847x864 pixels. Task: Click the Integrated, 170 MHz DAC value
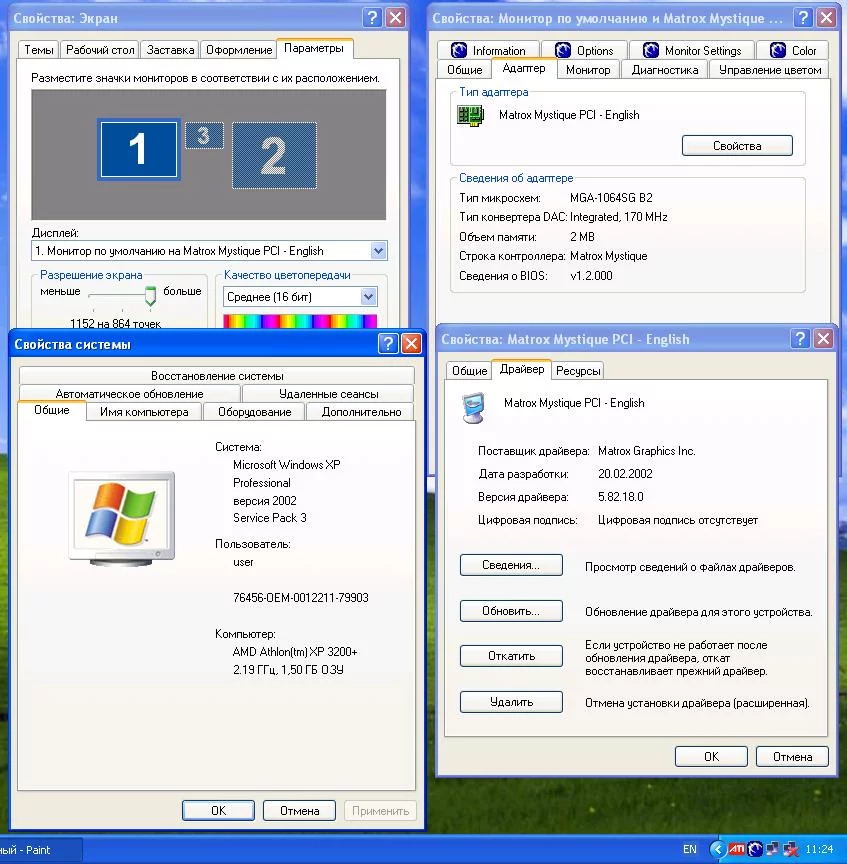(x=618, y=217)
